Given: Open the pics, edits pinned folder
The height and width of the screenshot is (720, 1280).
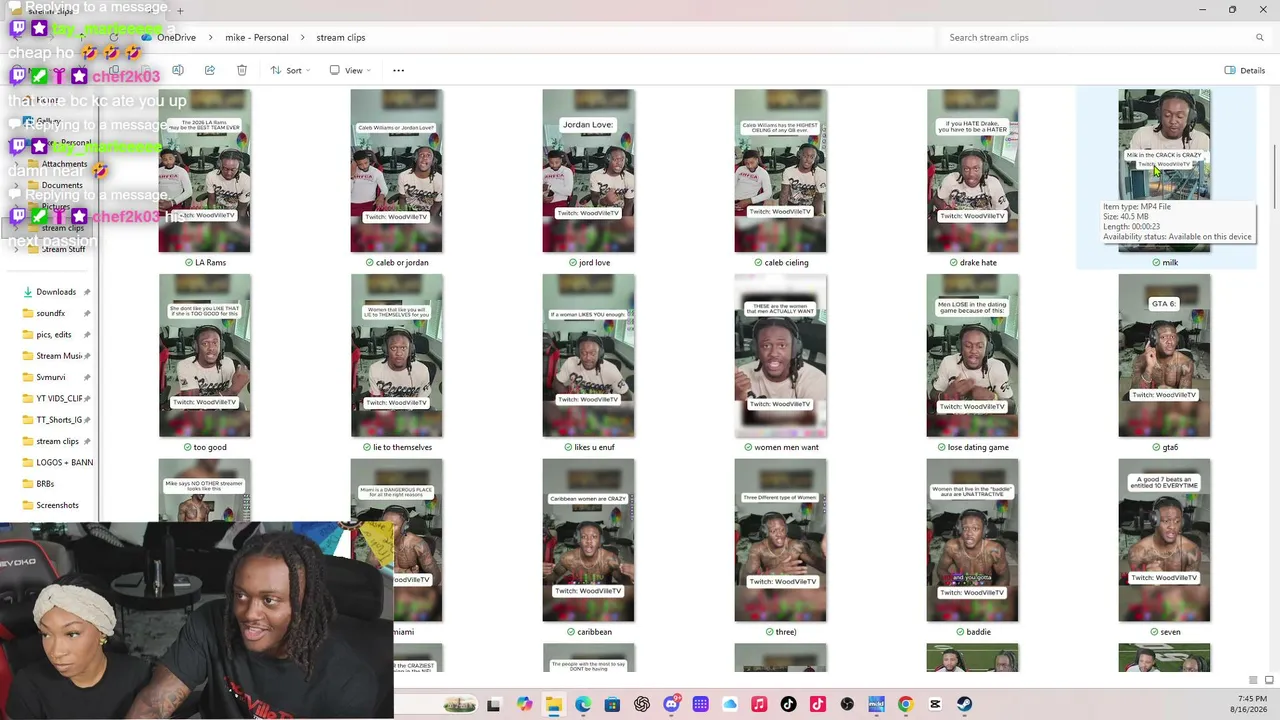Looking at the screenshot, I should tap(54, 335).
